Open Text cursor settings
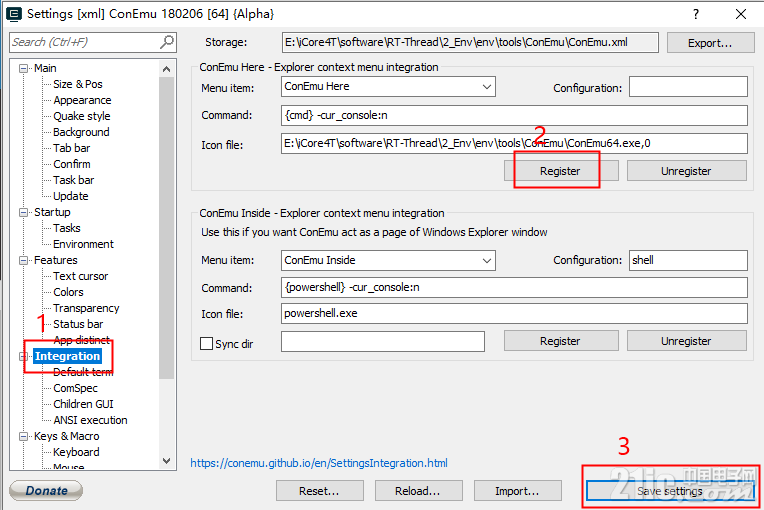The width and height of the screenshot is (764, 510). tap(80, 276)
